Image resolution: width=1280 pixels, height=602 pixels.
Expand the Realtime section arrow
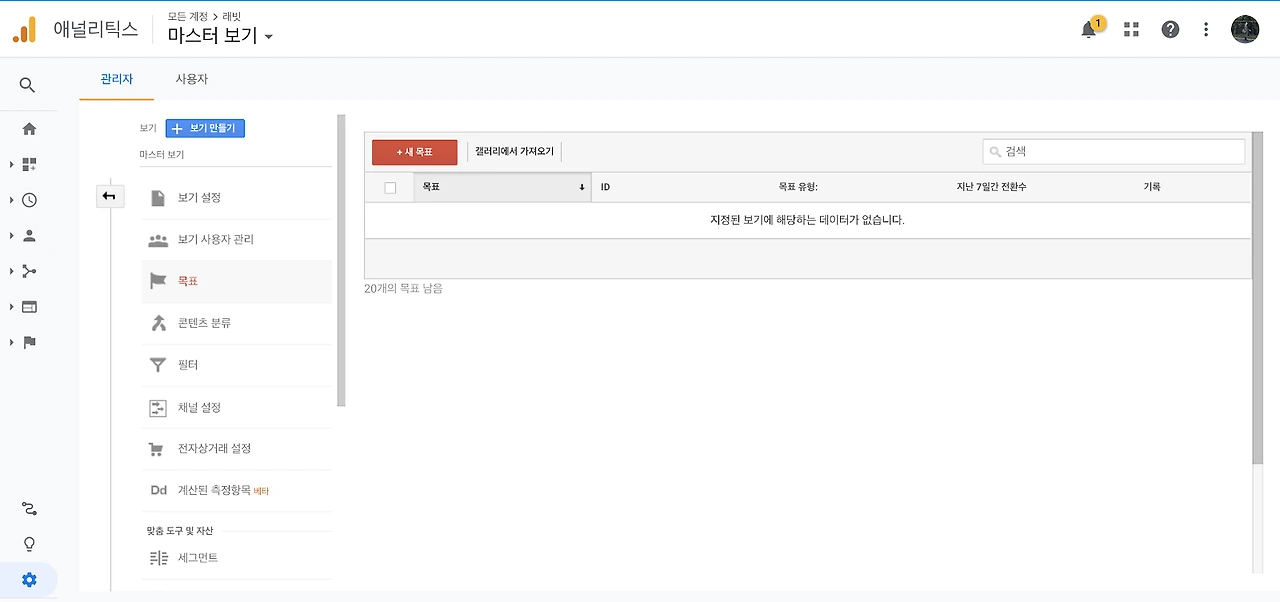click(12, 200)
